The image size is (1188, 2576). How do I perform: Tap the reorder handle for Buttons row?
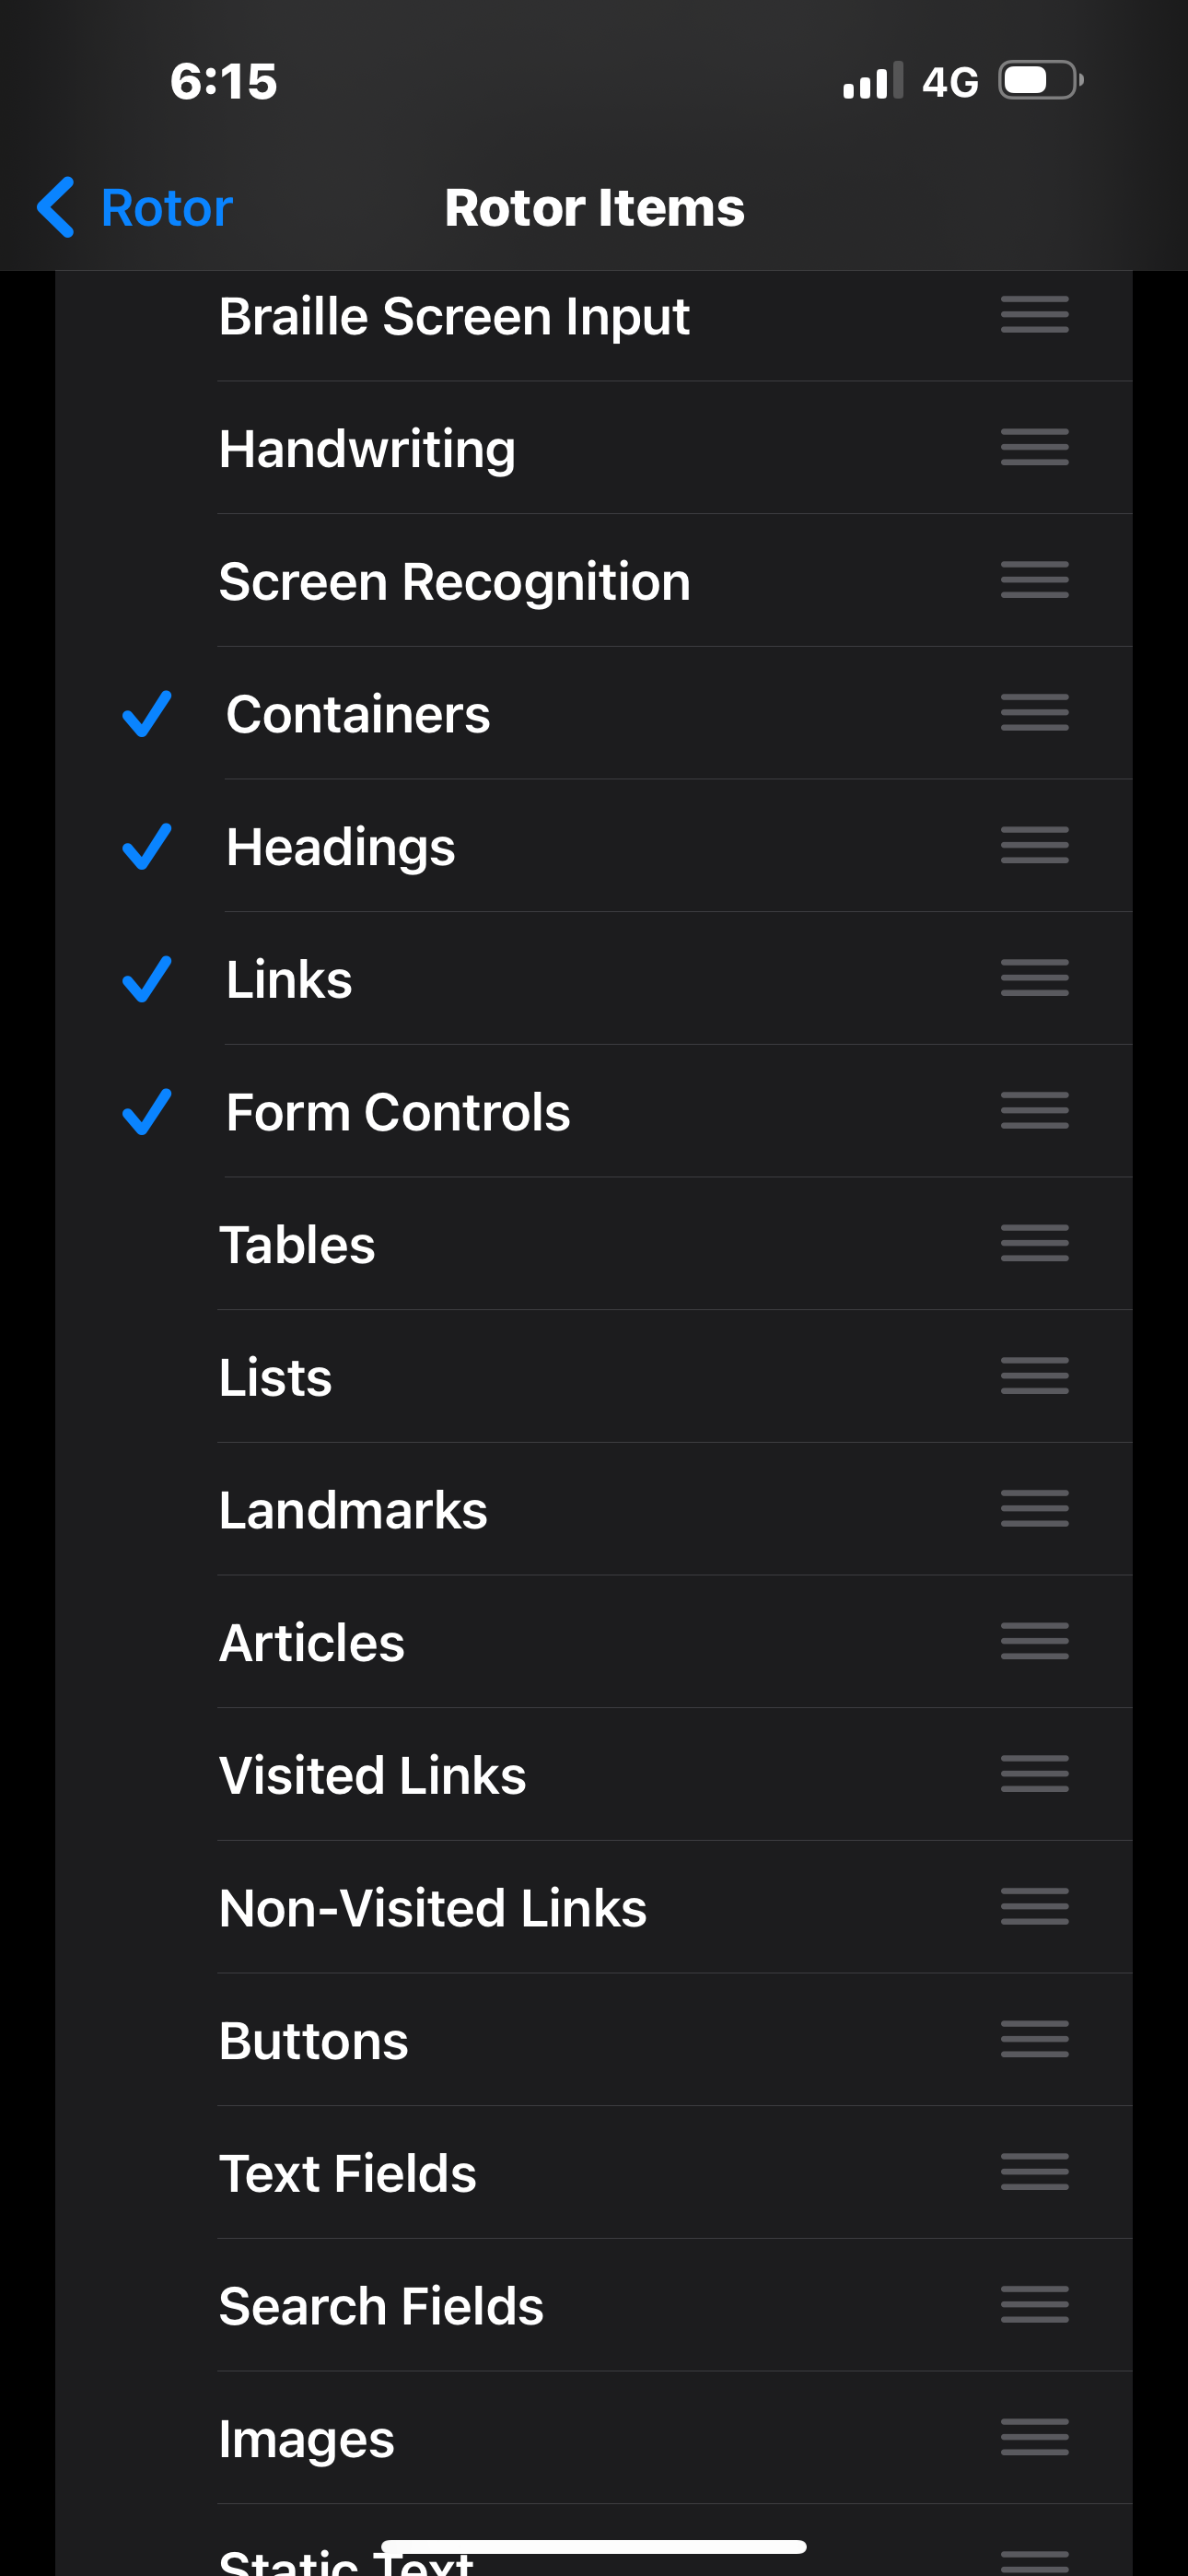tap(1034, 2039)
